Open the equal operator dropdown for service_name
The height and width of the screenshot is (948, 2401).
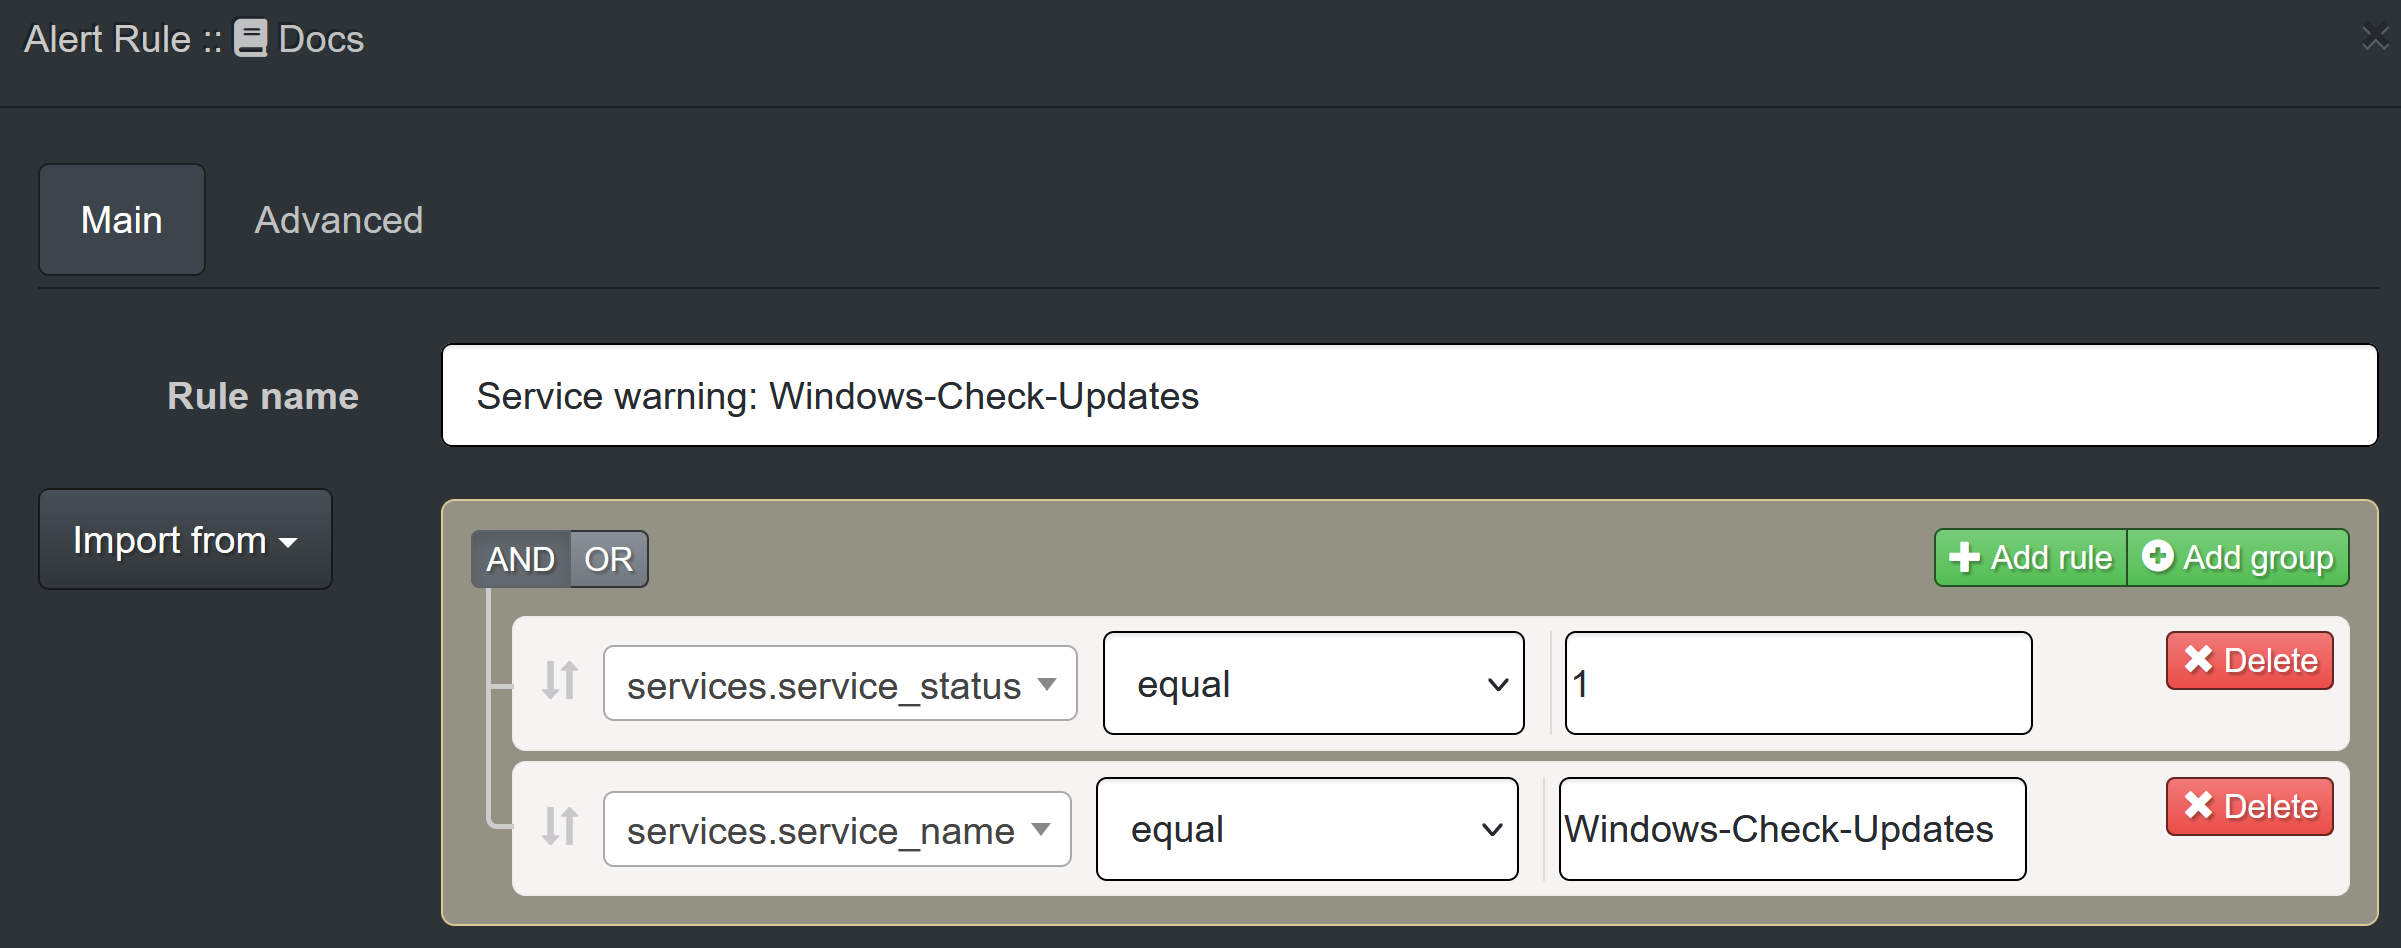pyautogui.click(x=1307, y=829)
